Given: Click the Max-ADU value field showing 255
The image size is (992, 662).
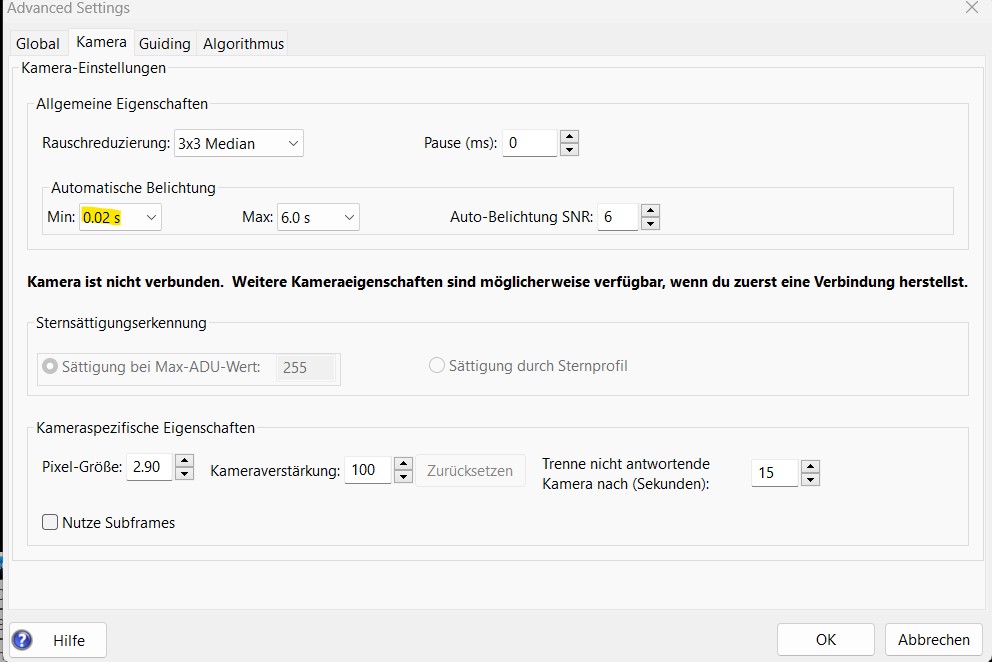Looking at the screenshot, I should pos(306,368).
